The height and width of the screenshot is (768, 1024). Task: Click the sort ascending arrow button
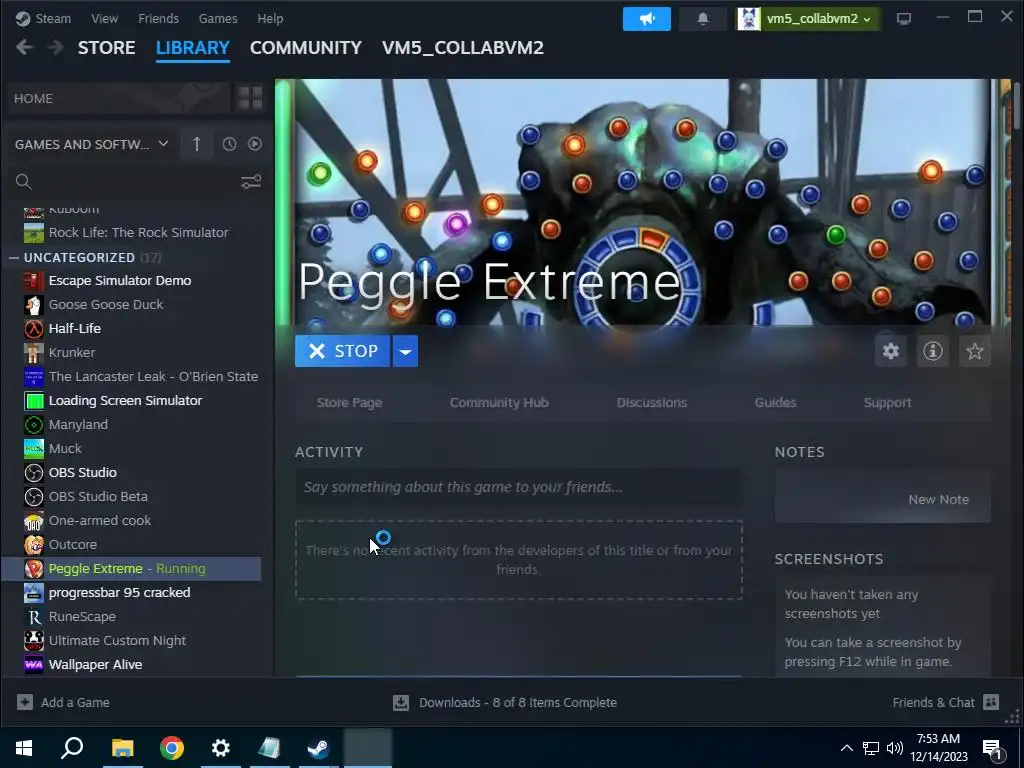point(197,144)
